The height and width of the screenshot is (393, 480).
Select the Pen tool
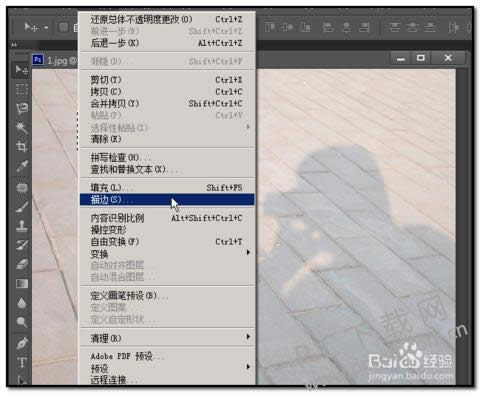[22, 343]
